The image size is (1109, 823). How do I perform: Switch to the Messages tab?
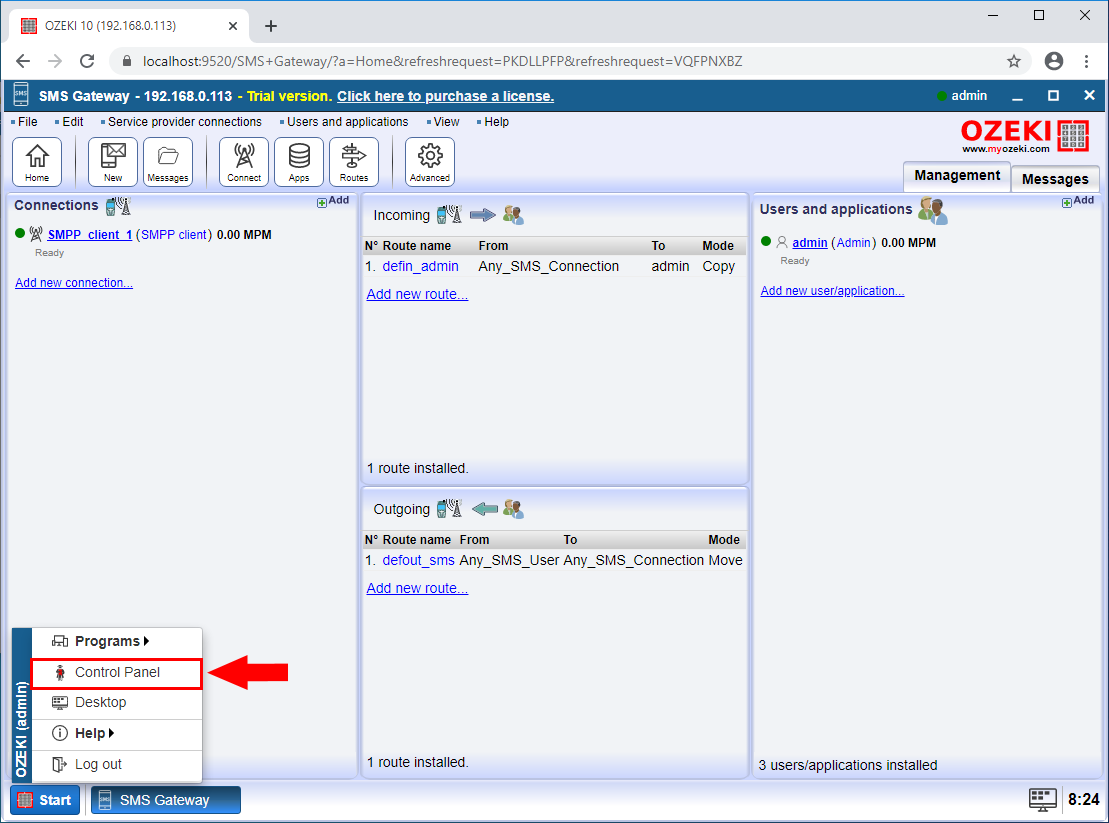pos(1055,178)
